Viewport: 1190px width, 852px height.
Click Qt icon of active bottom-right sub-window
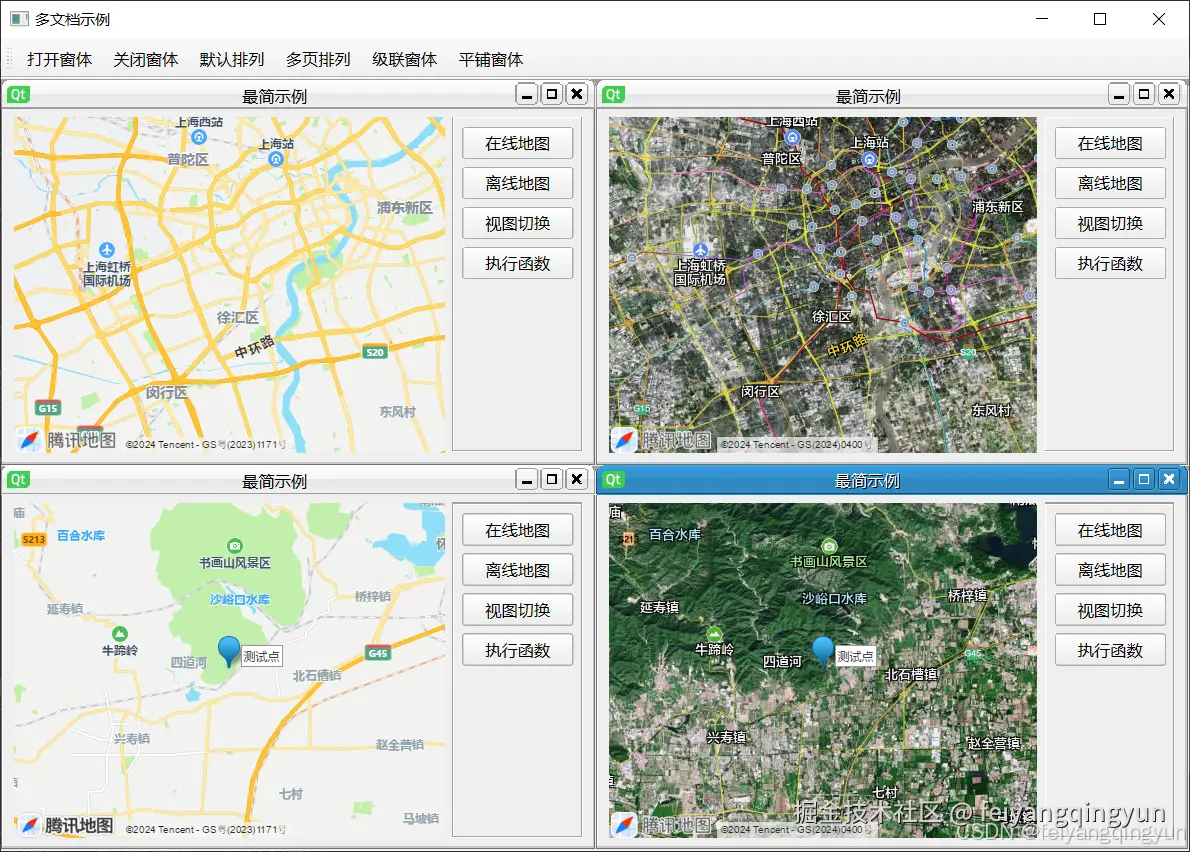pos(613,479)
